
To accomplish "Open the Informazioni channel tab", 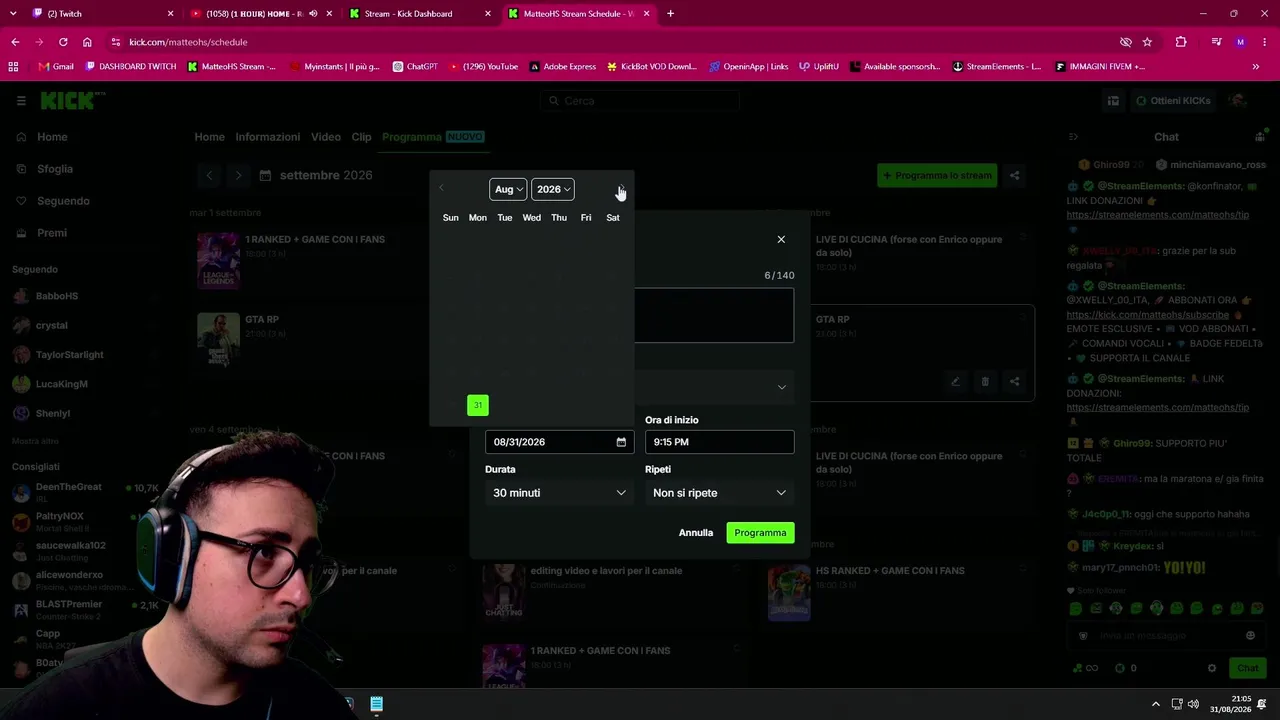I will (x=267, y=137).
